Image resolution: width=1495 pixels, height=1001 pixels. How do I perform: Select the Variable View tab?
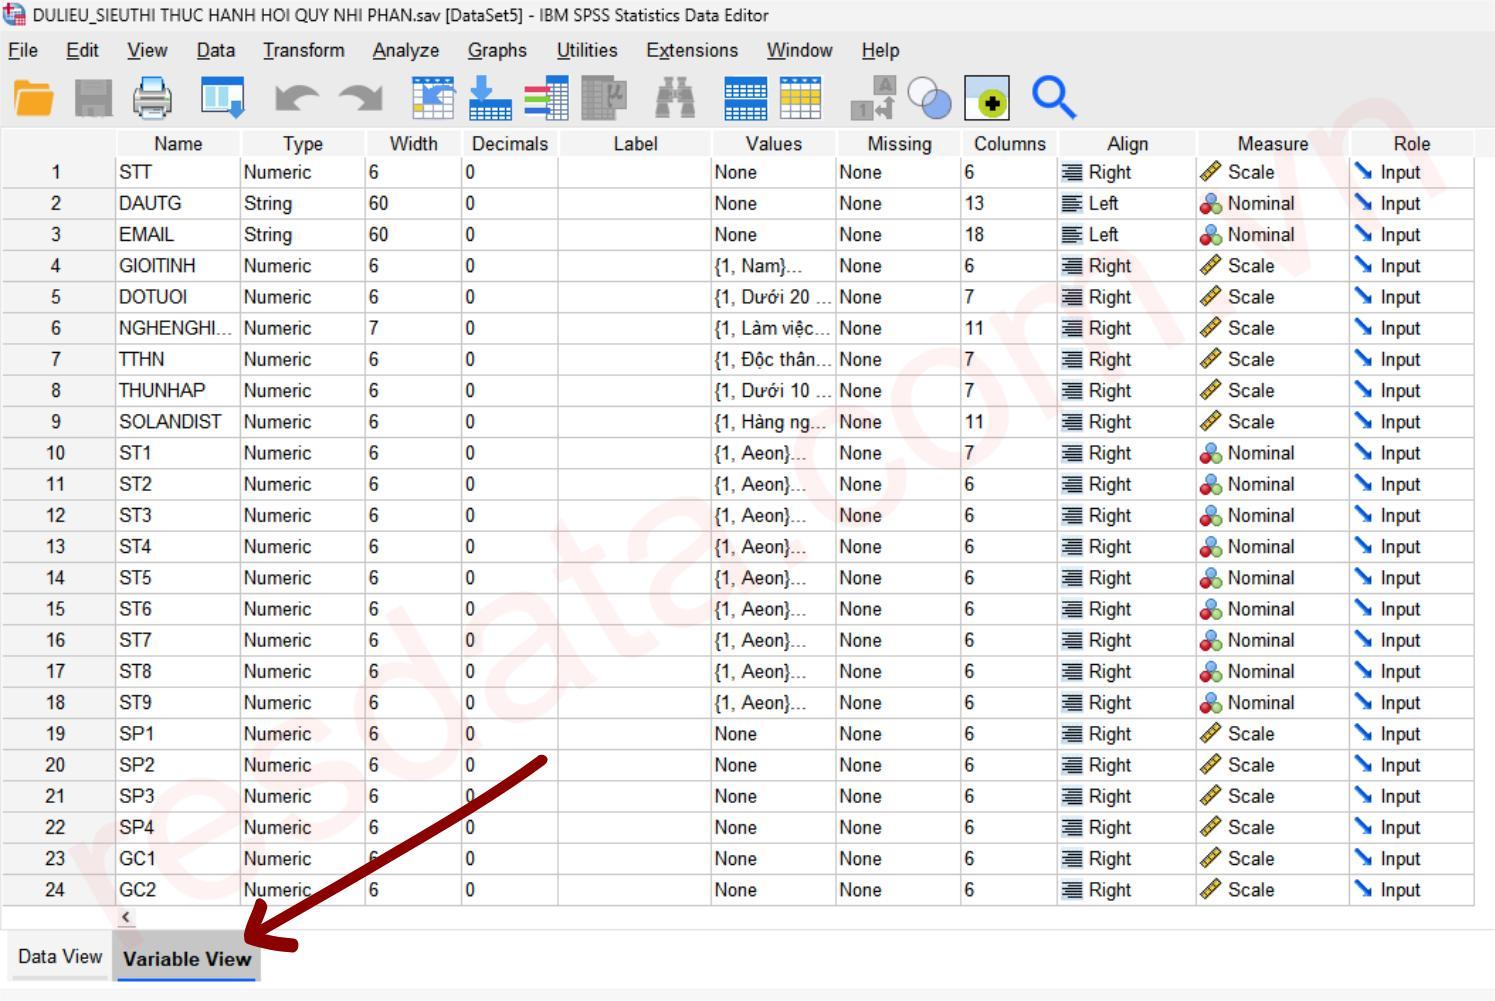click(x=187, y=959)
